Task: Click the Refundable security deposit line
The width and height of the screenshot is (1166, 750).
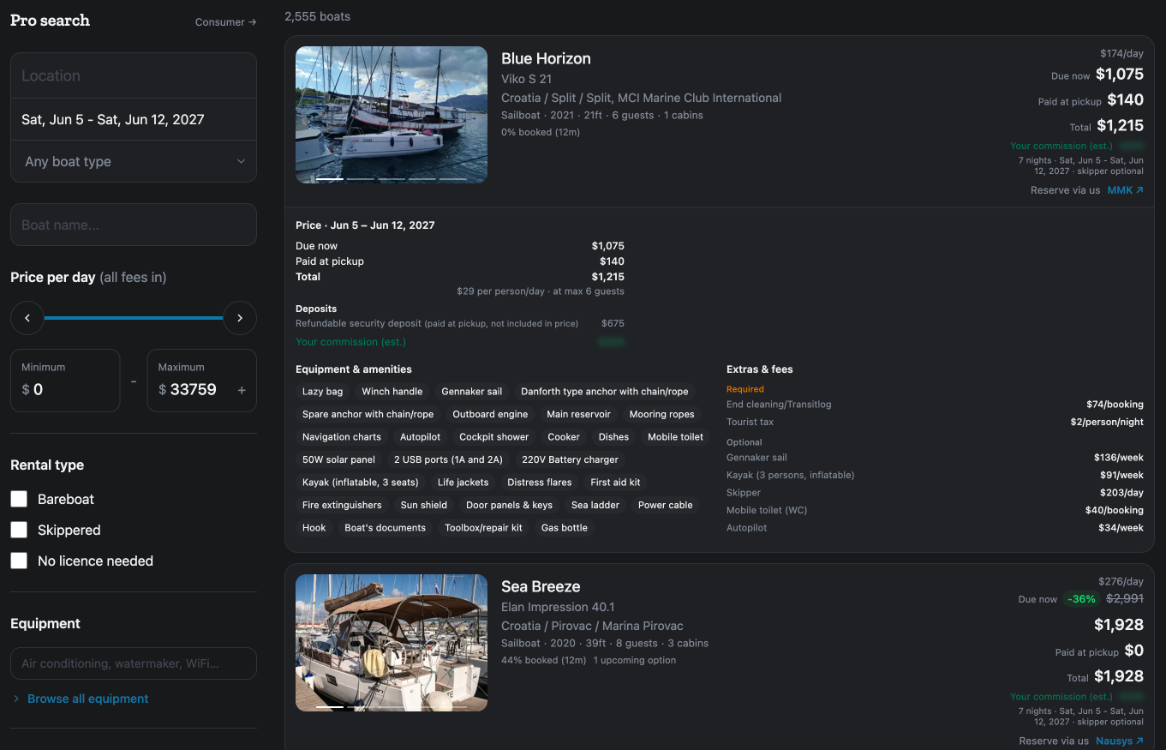Action: tap(460, 323)
